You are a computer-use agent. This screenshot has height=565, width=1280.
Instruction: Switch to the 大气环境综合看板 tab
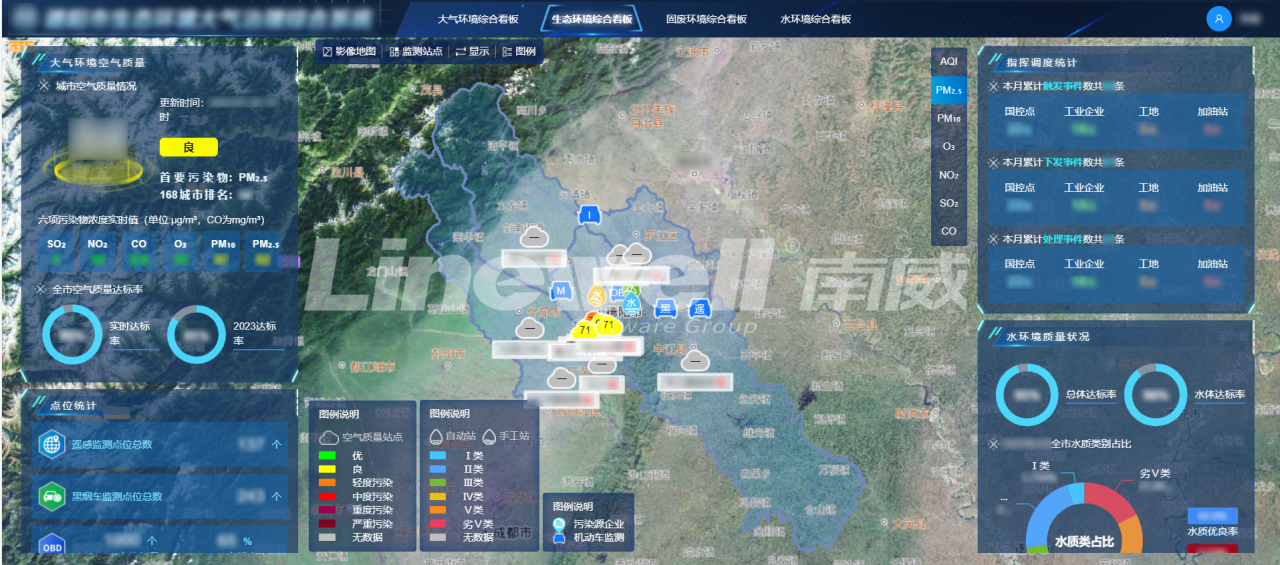pyautogui.click(x=478, y=19)
